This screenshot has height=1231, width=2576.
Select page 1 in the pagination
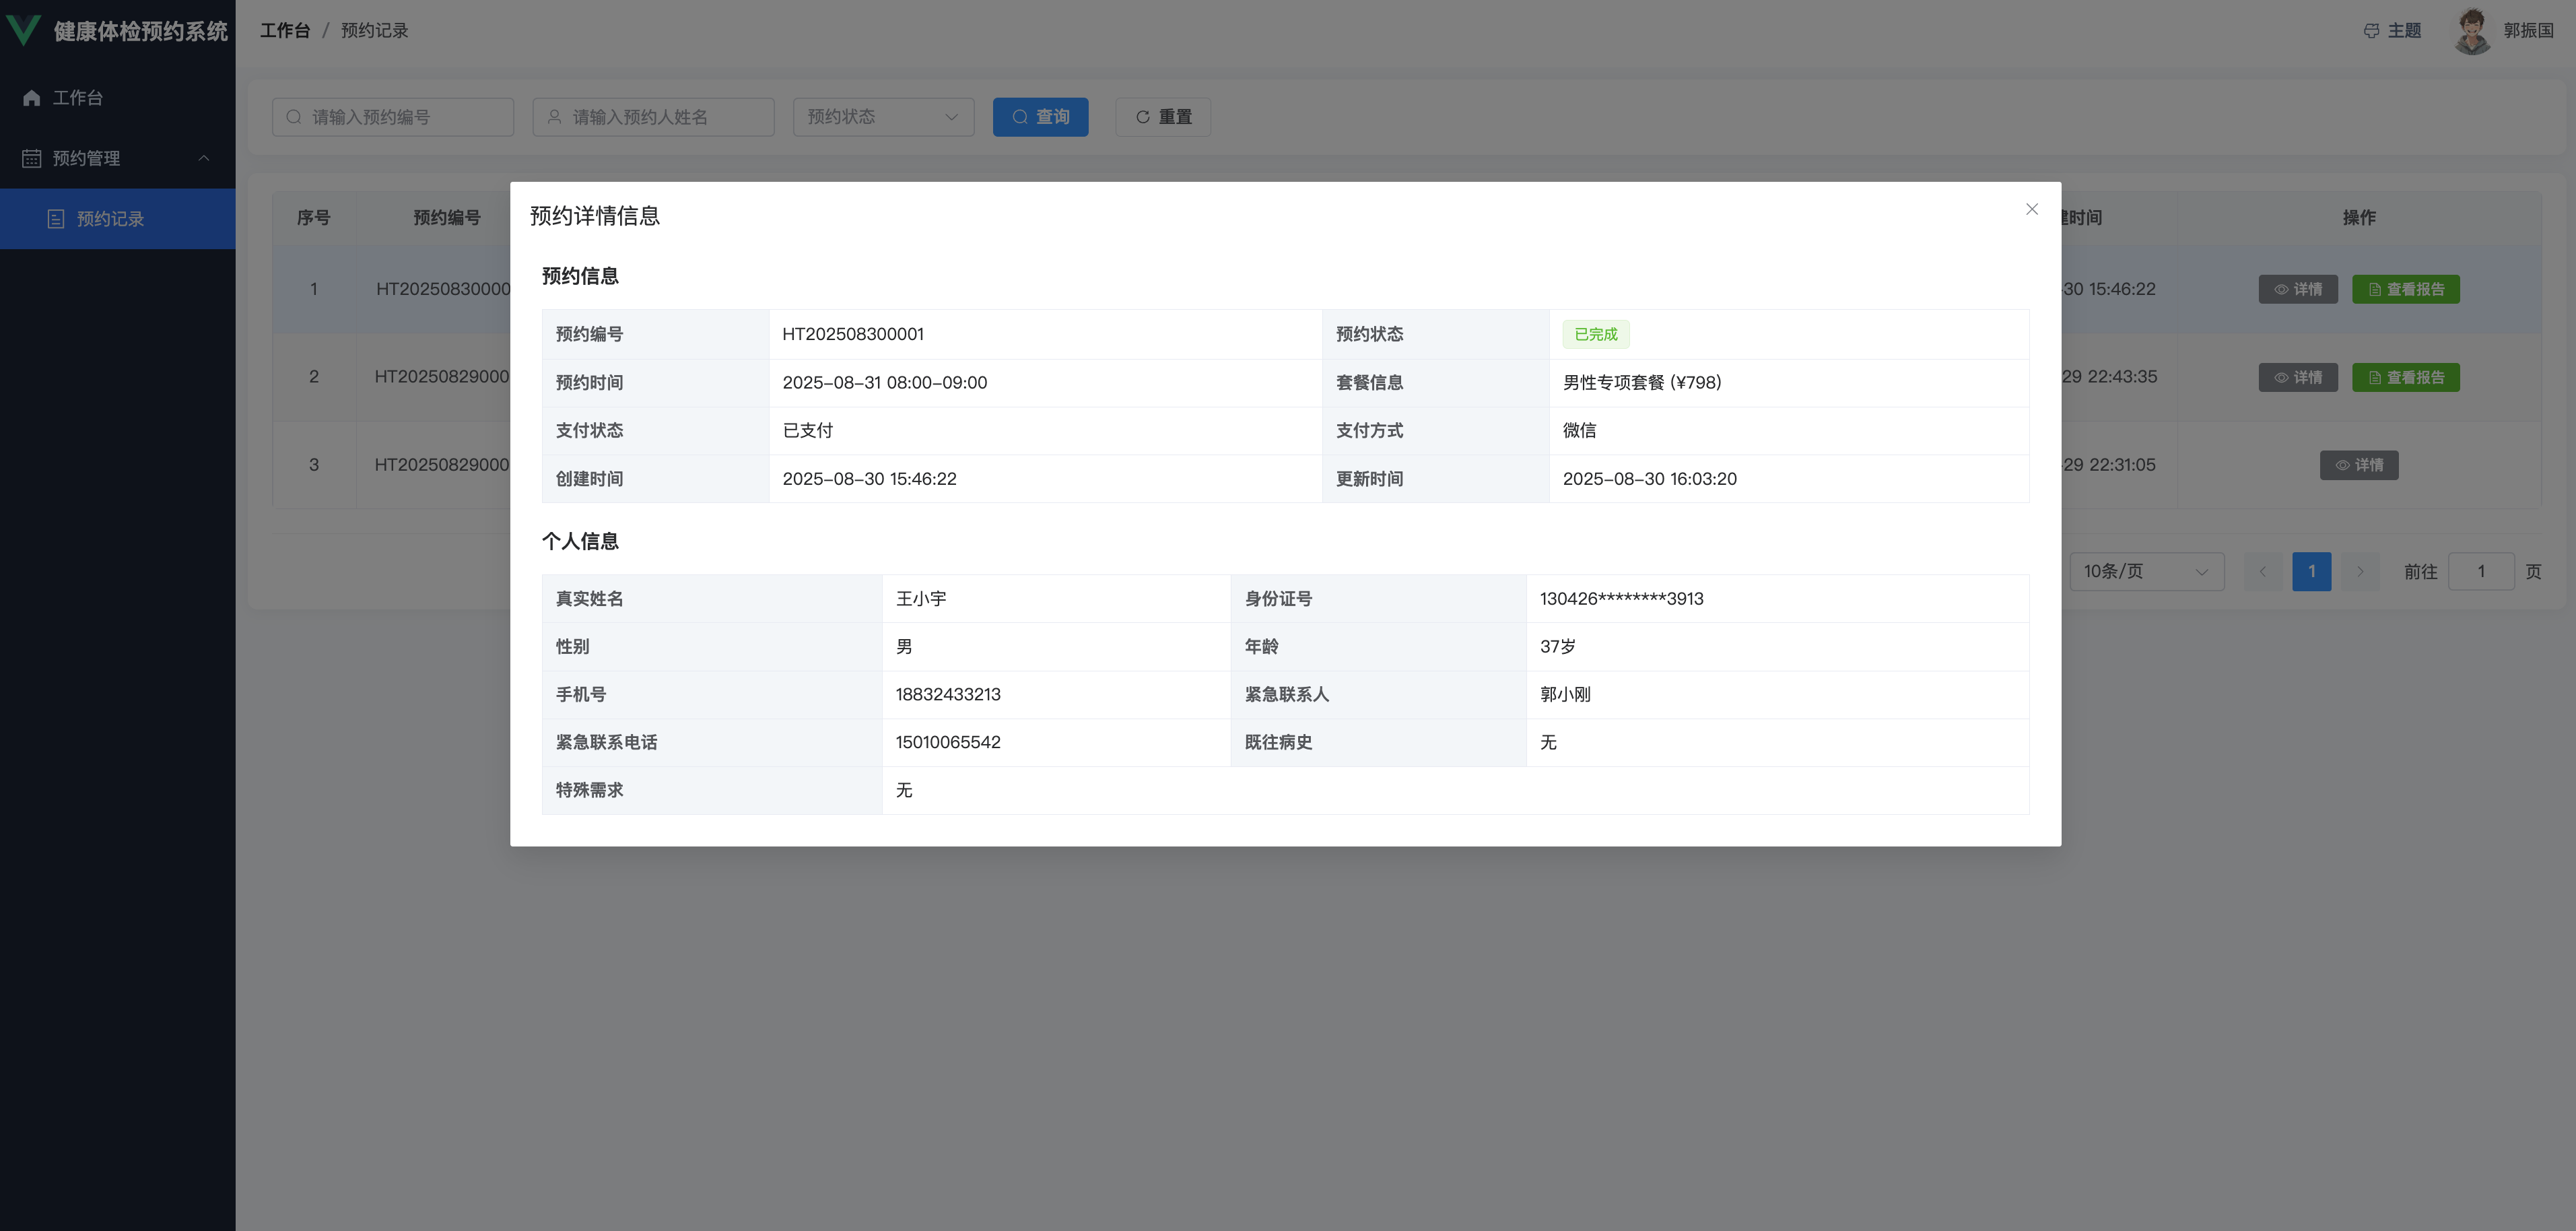tap(2311, 572)
